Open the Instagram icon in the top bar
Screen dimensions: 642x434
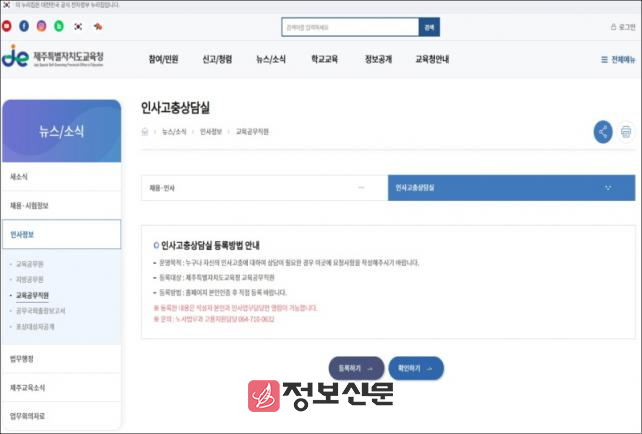point(42,26)
